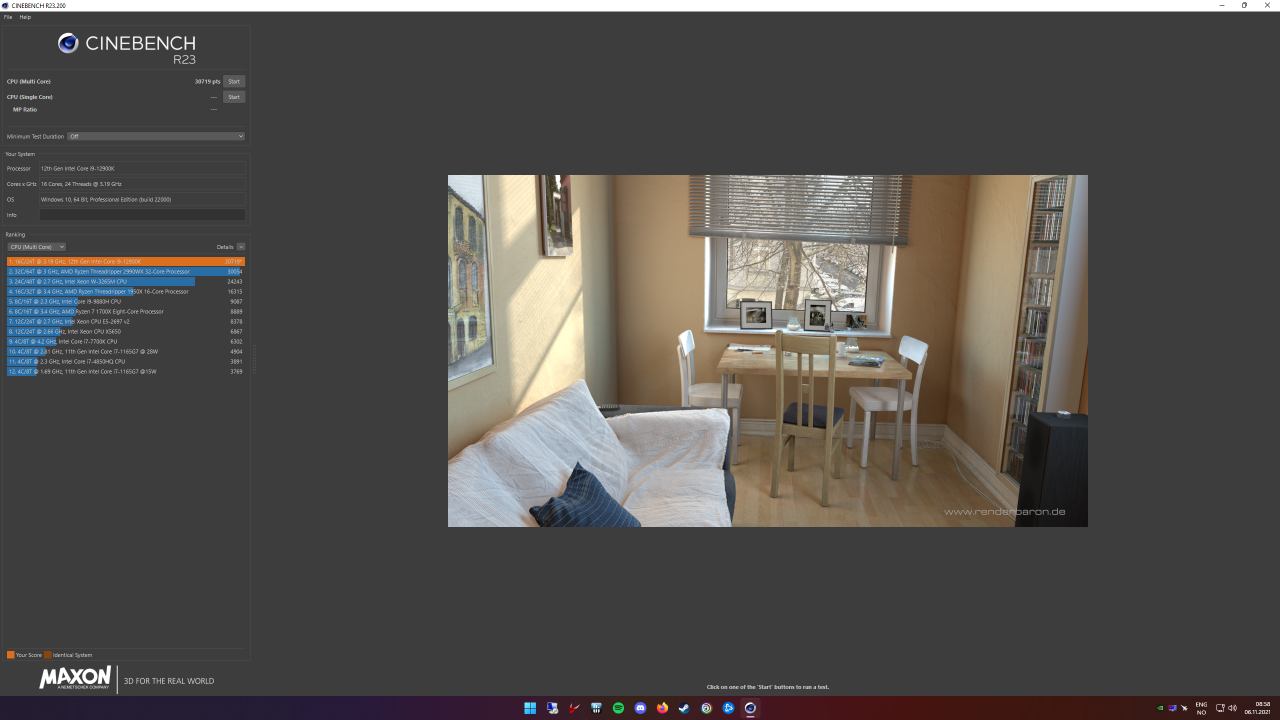The width and height of the screenshot is (1280, 720).
Task: Open the Windows Start menu
Action: 530,708
